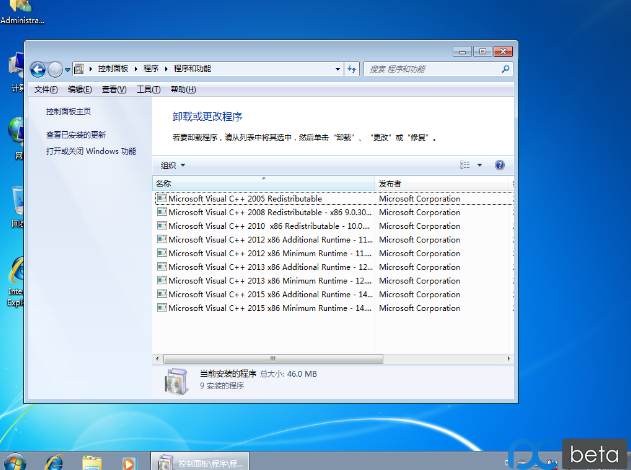This screenshot has height=470, width=631.
Task: Open Windows Media Player from taskbar
Action: pyautogui.click(x=128, y=463)
